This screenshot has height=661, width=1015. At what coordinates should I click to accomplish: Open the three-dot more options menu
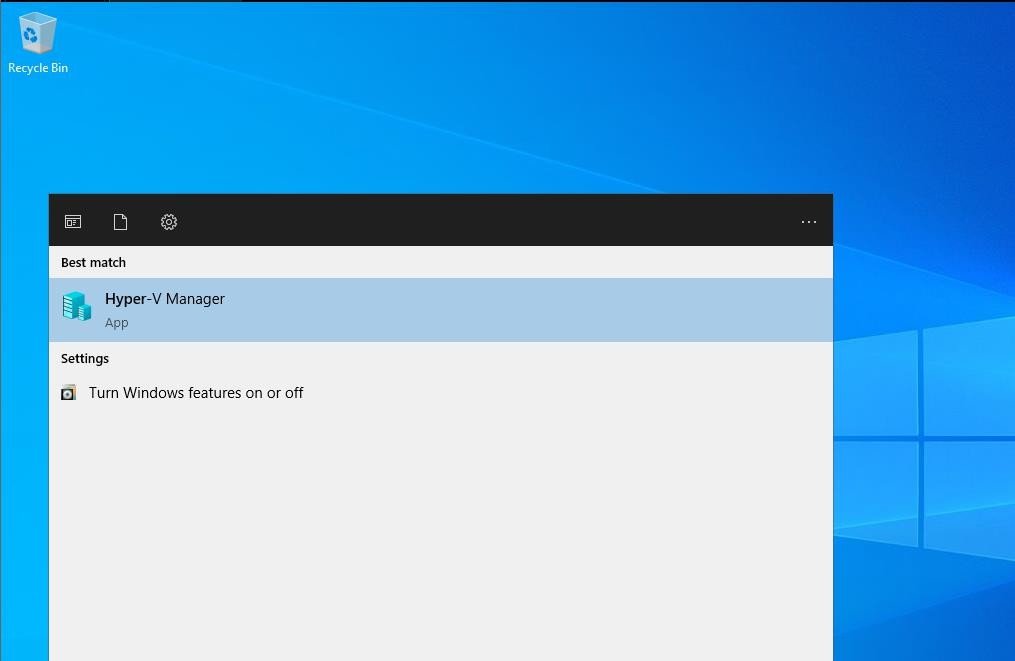[x=809, y=221]
